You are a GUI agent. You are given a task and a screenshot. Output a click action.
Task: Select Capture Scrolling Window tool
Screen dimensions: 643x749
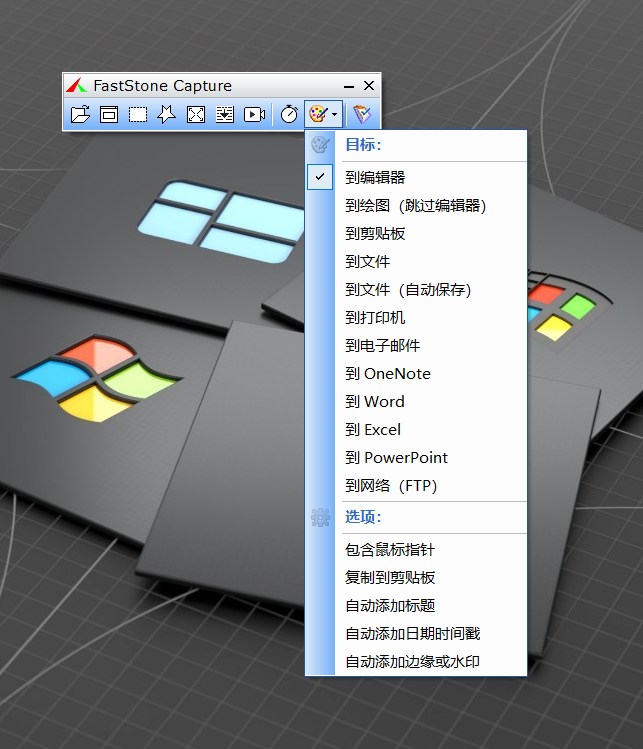pyautogui.click(x=225, y=115)
